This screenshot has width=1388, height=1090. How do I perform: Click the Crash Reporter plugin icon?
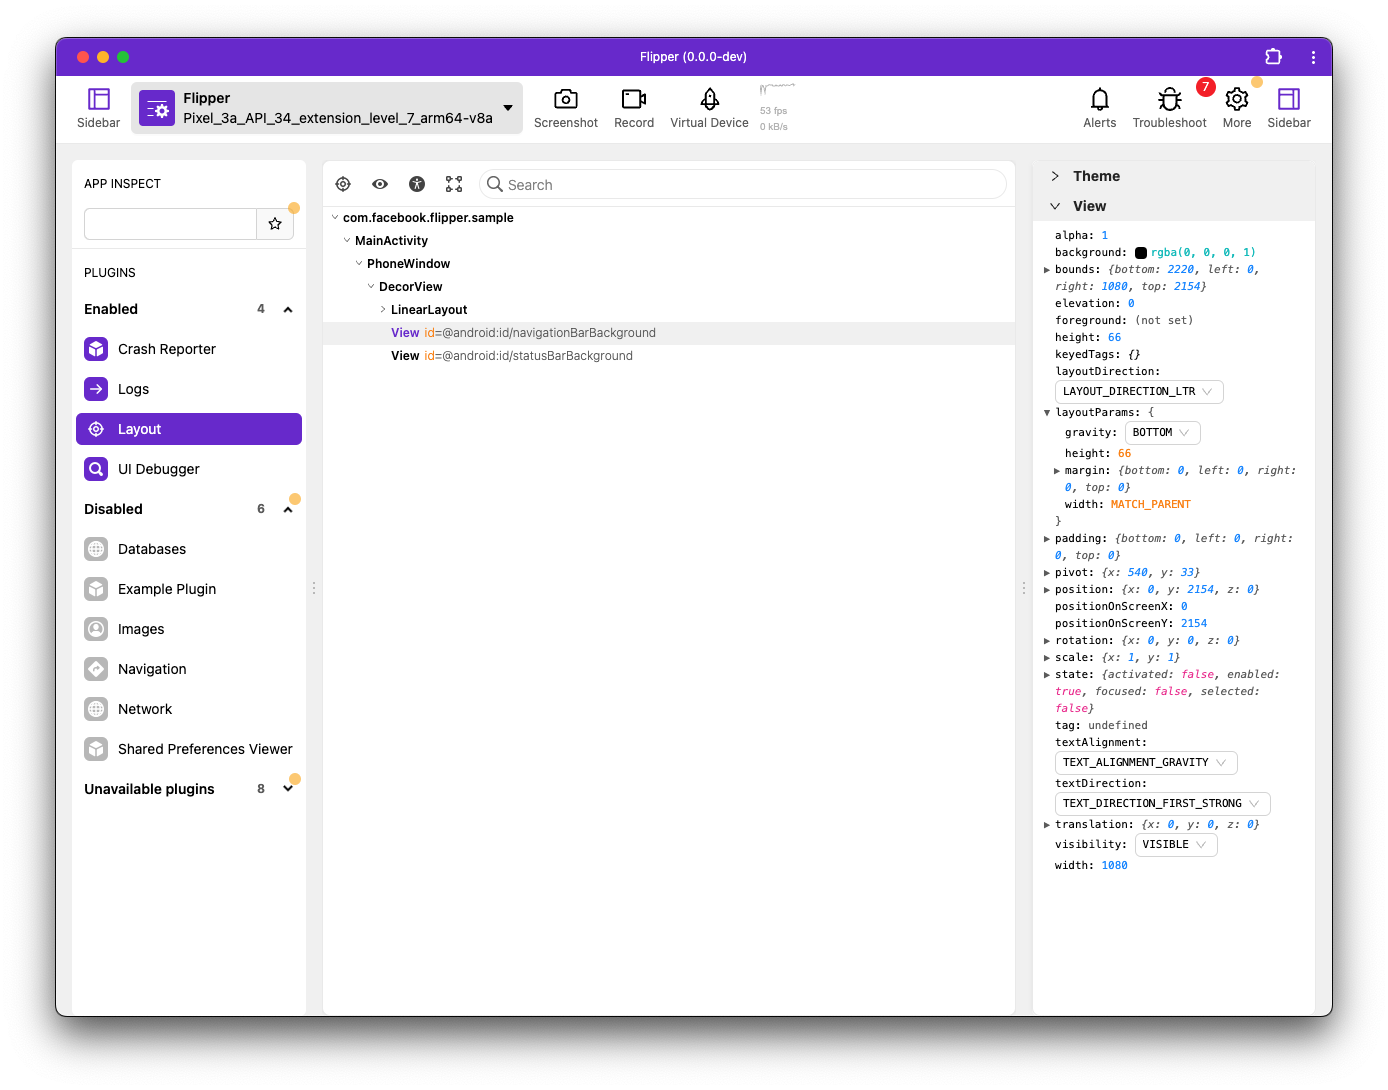point(96,349)
